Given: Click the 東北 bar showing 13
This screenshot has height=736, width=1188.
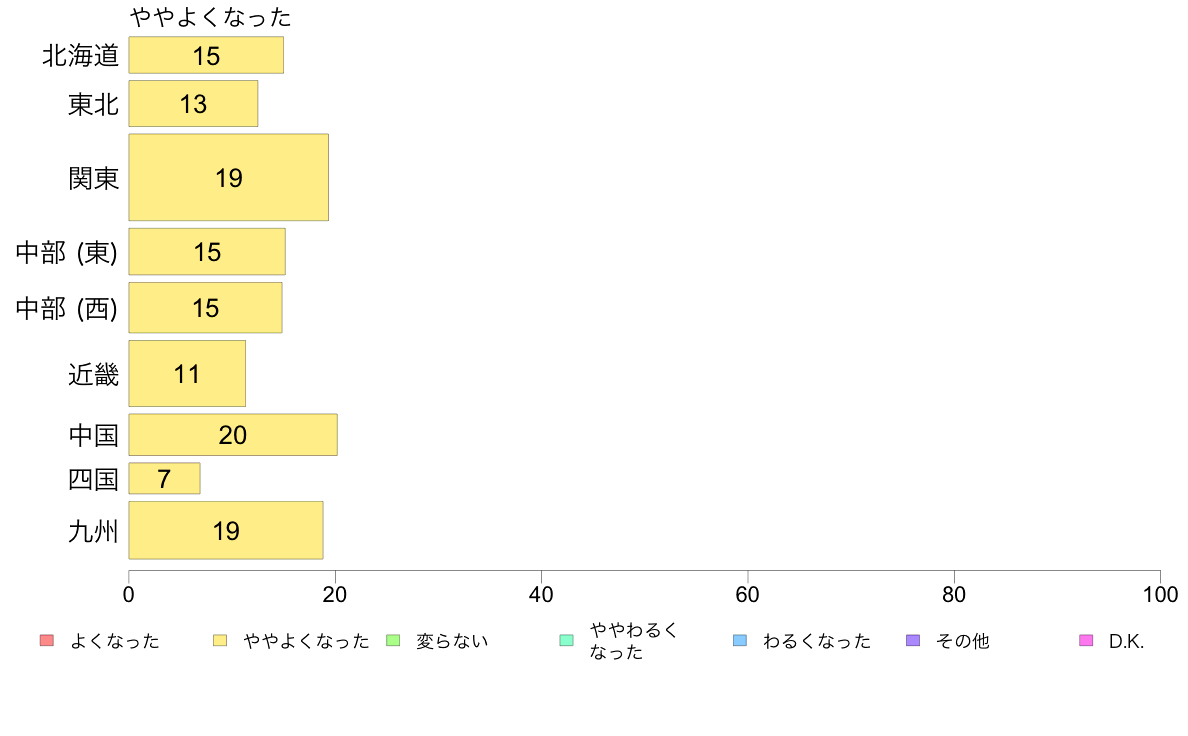Looking at the screenshot, I should click(193, 104).
